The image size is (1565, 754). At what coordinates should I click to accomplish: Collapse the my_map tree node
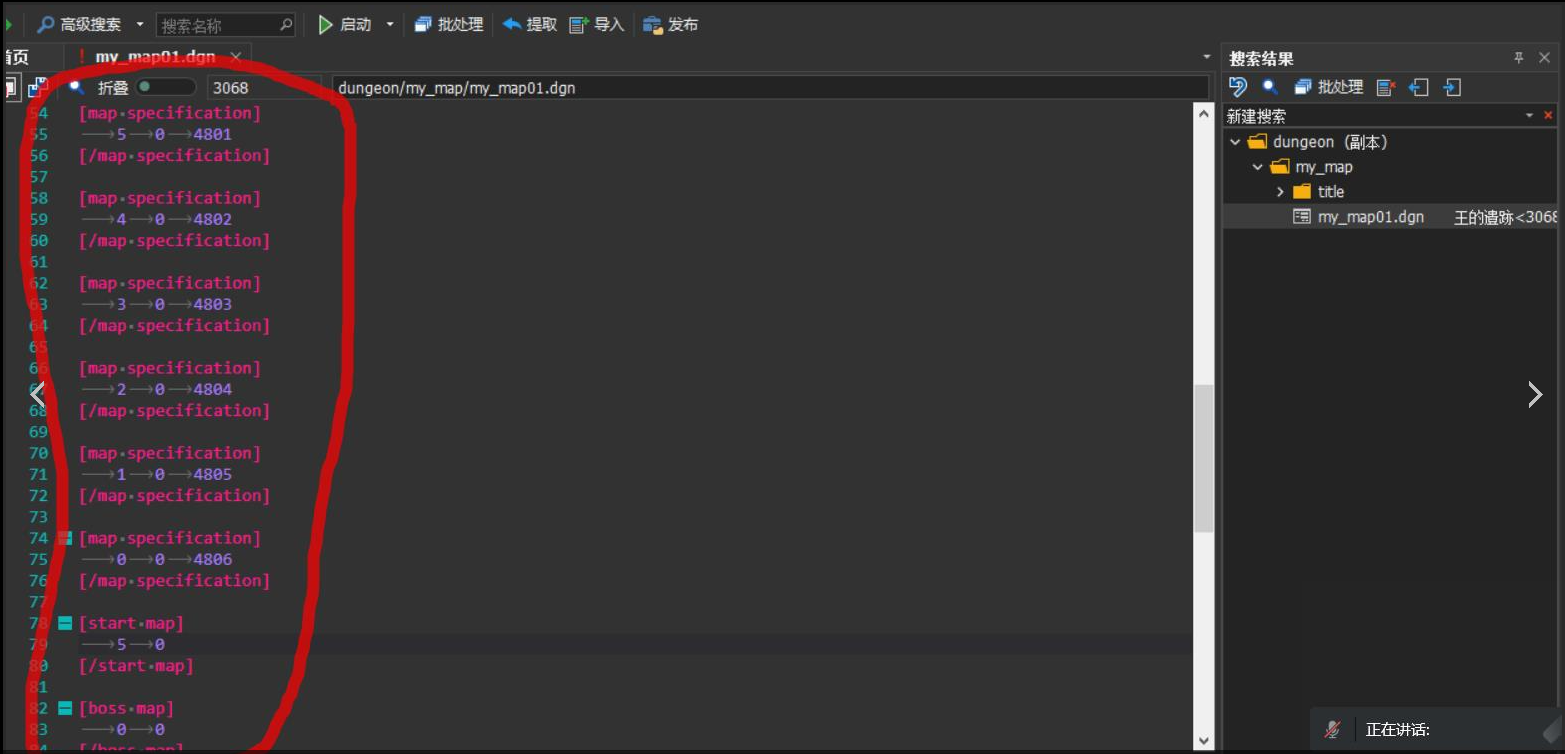tap(1258, 167)
